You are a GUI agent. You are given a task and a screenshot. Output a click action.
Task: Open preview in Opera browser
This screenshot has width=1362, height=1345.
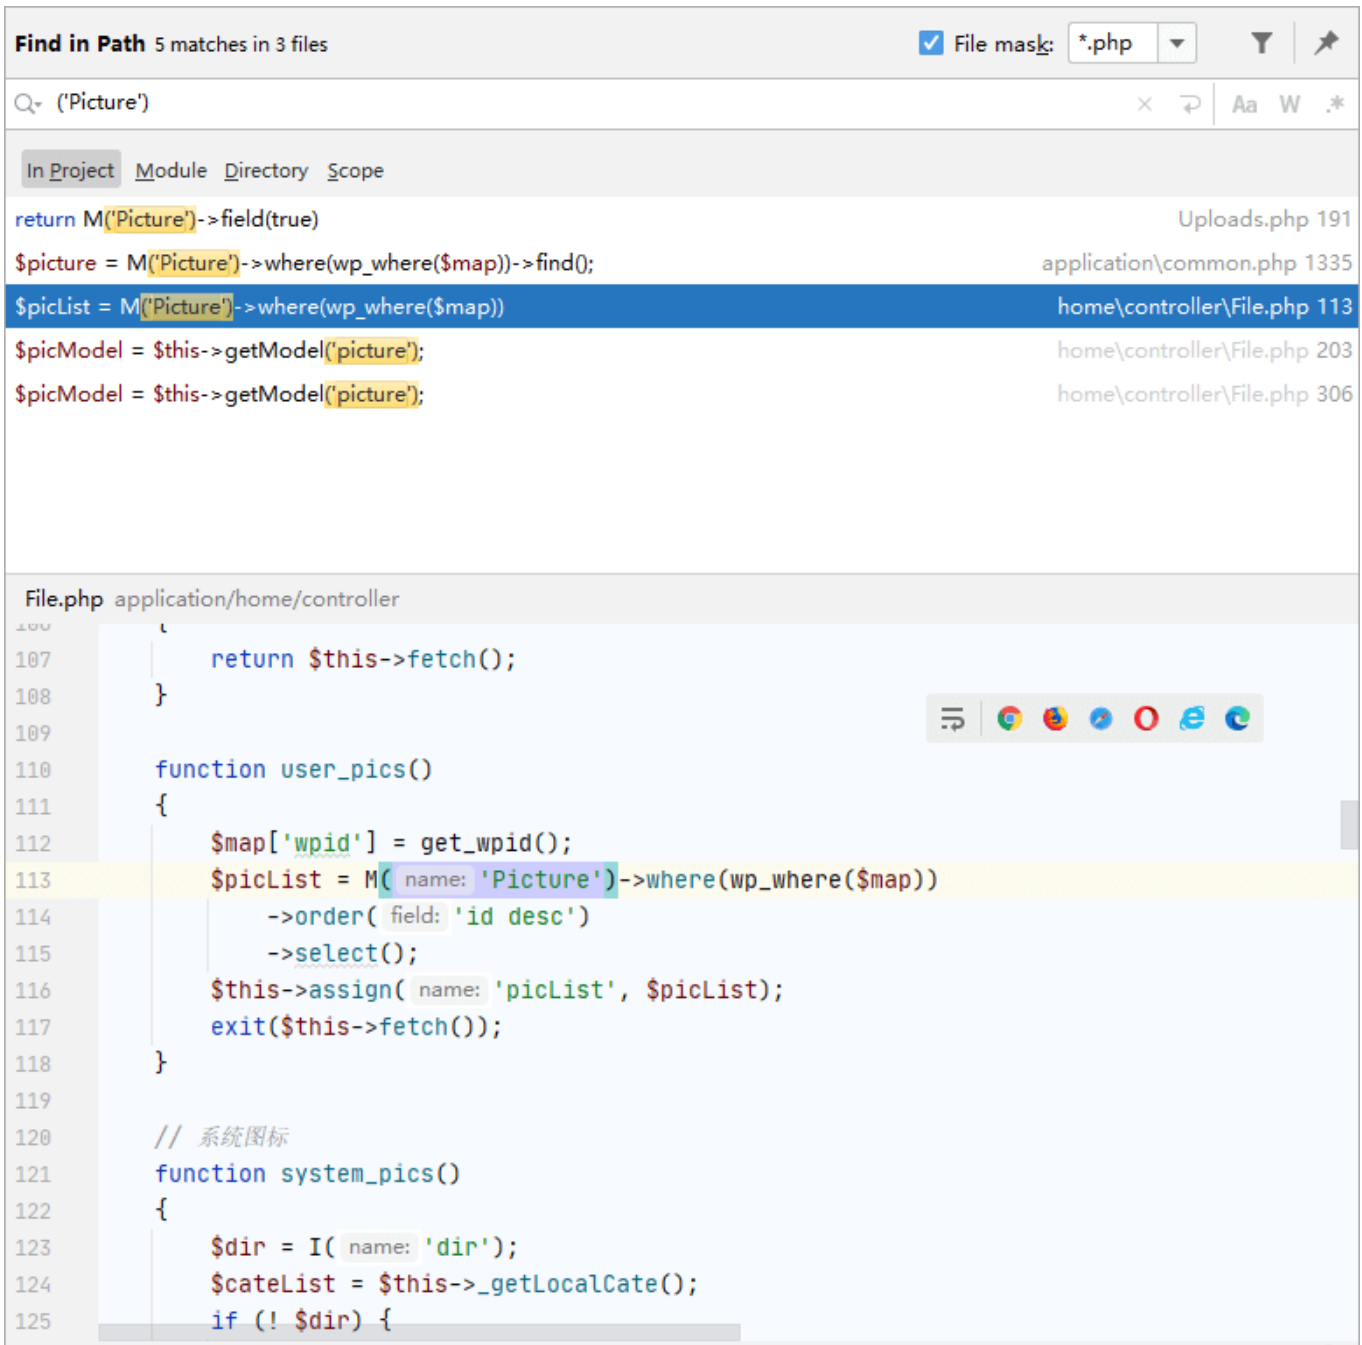pyautogui.click(x=1146, y=718)
